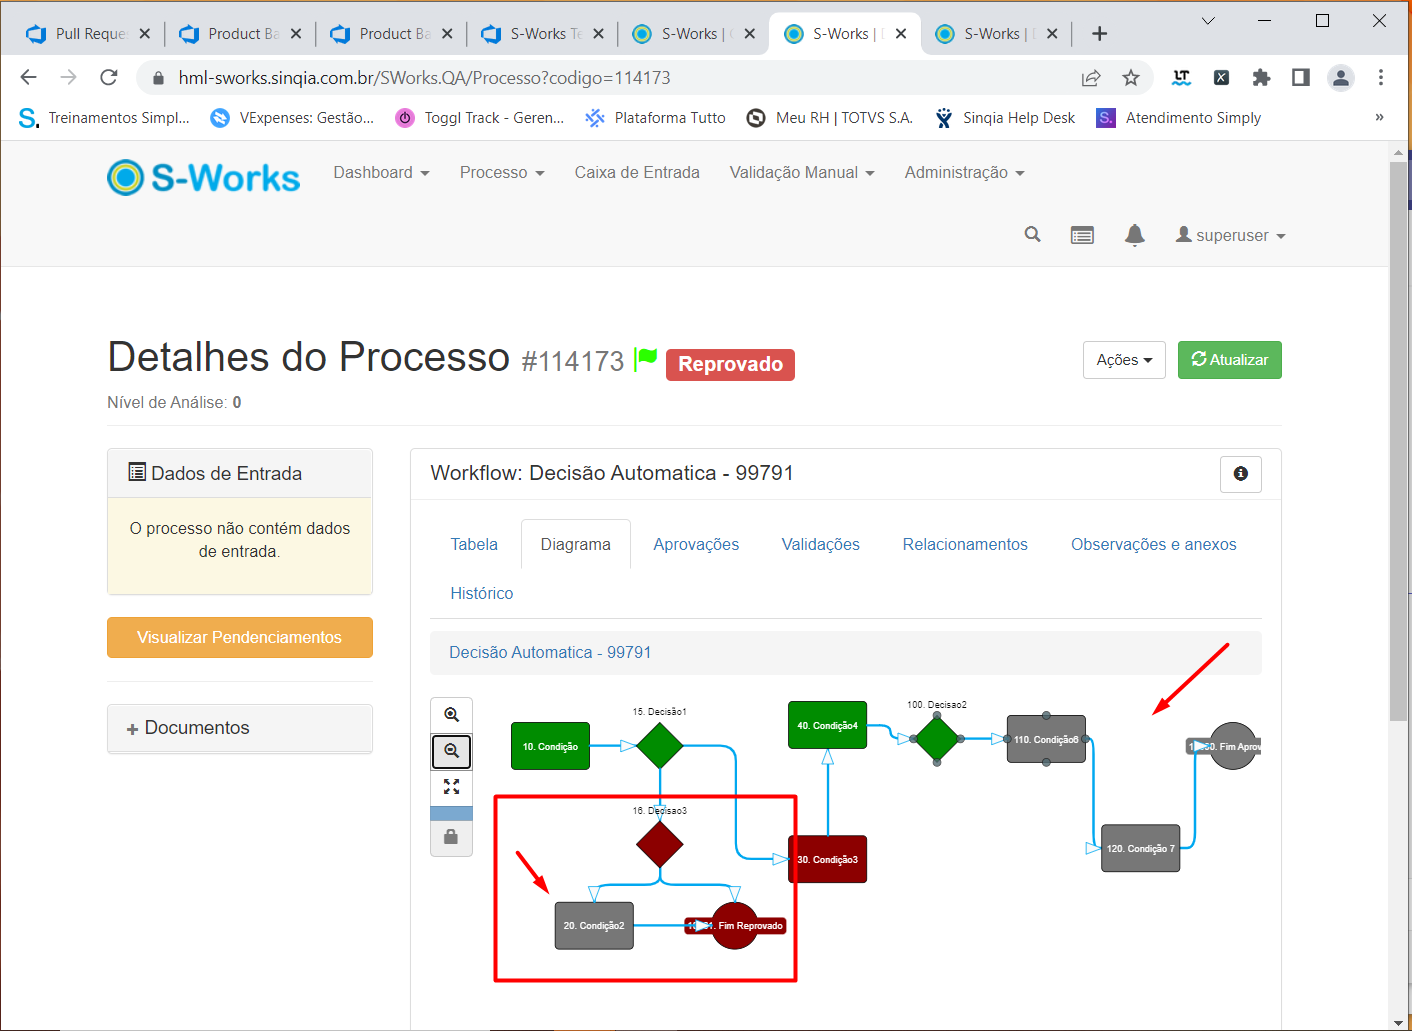Select the 30. Condição3 dark red node

tap(828, 859)
